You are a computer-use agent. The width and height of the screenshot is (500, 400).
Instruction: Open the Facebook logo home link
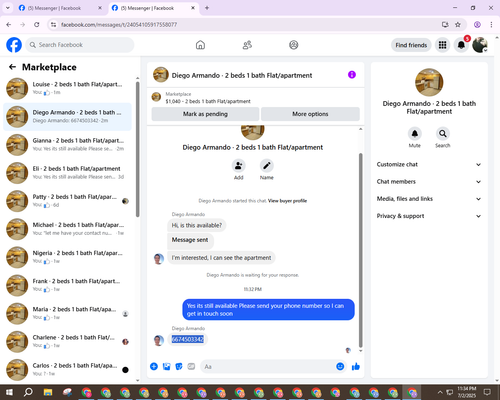click(x=14, y=45)
